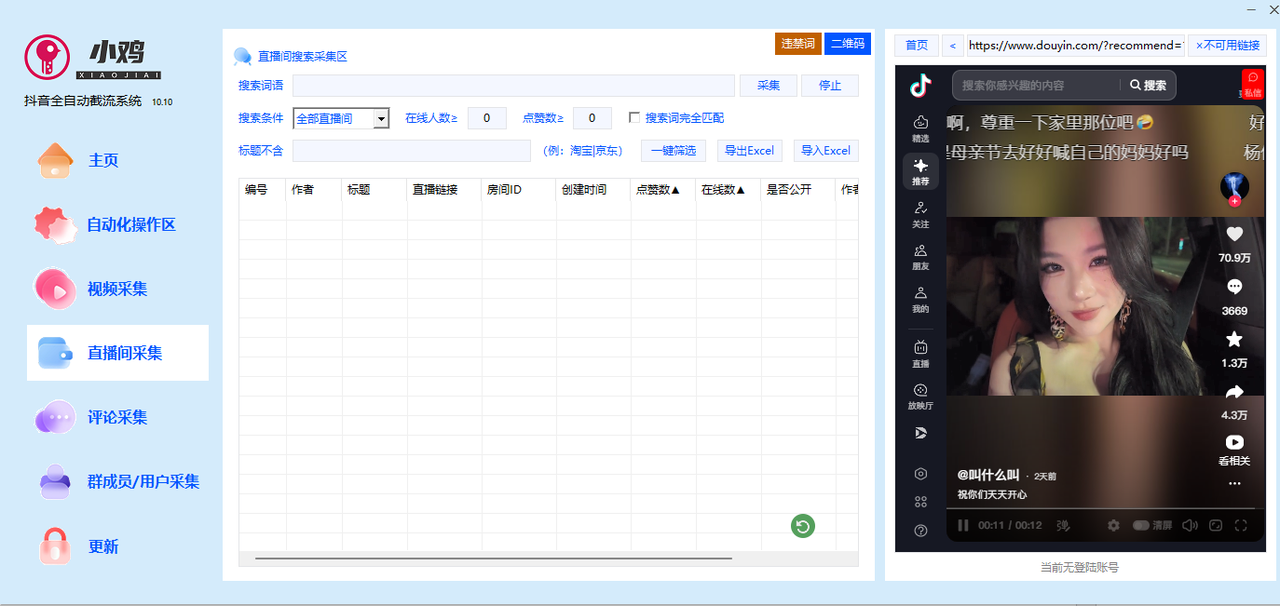The image size is (1280, 606).
Task: Click the 朋友 icon in Douyin sidebar
Action: [921, 255]
